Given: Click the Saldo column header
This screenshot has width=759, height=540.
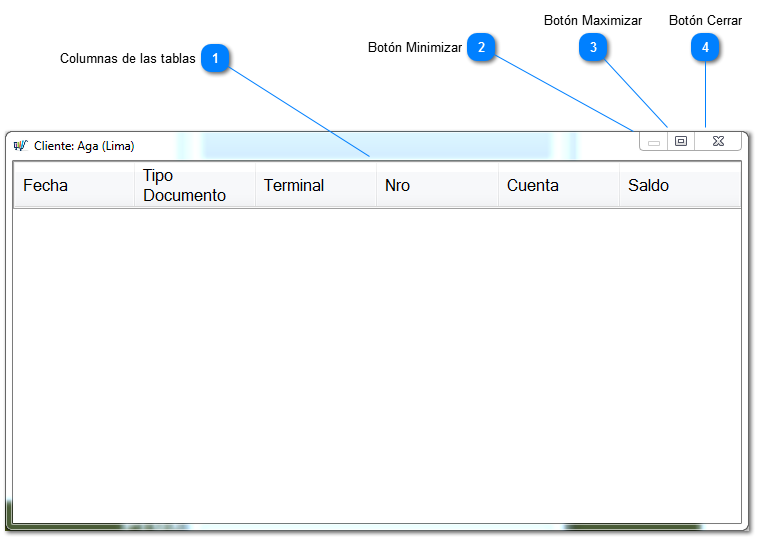Looking at the screenshot, I should pyautogui.click(x=680, y=185).
